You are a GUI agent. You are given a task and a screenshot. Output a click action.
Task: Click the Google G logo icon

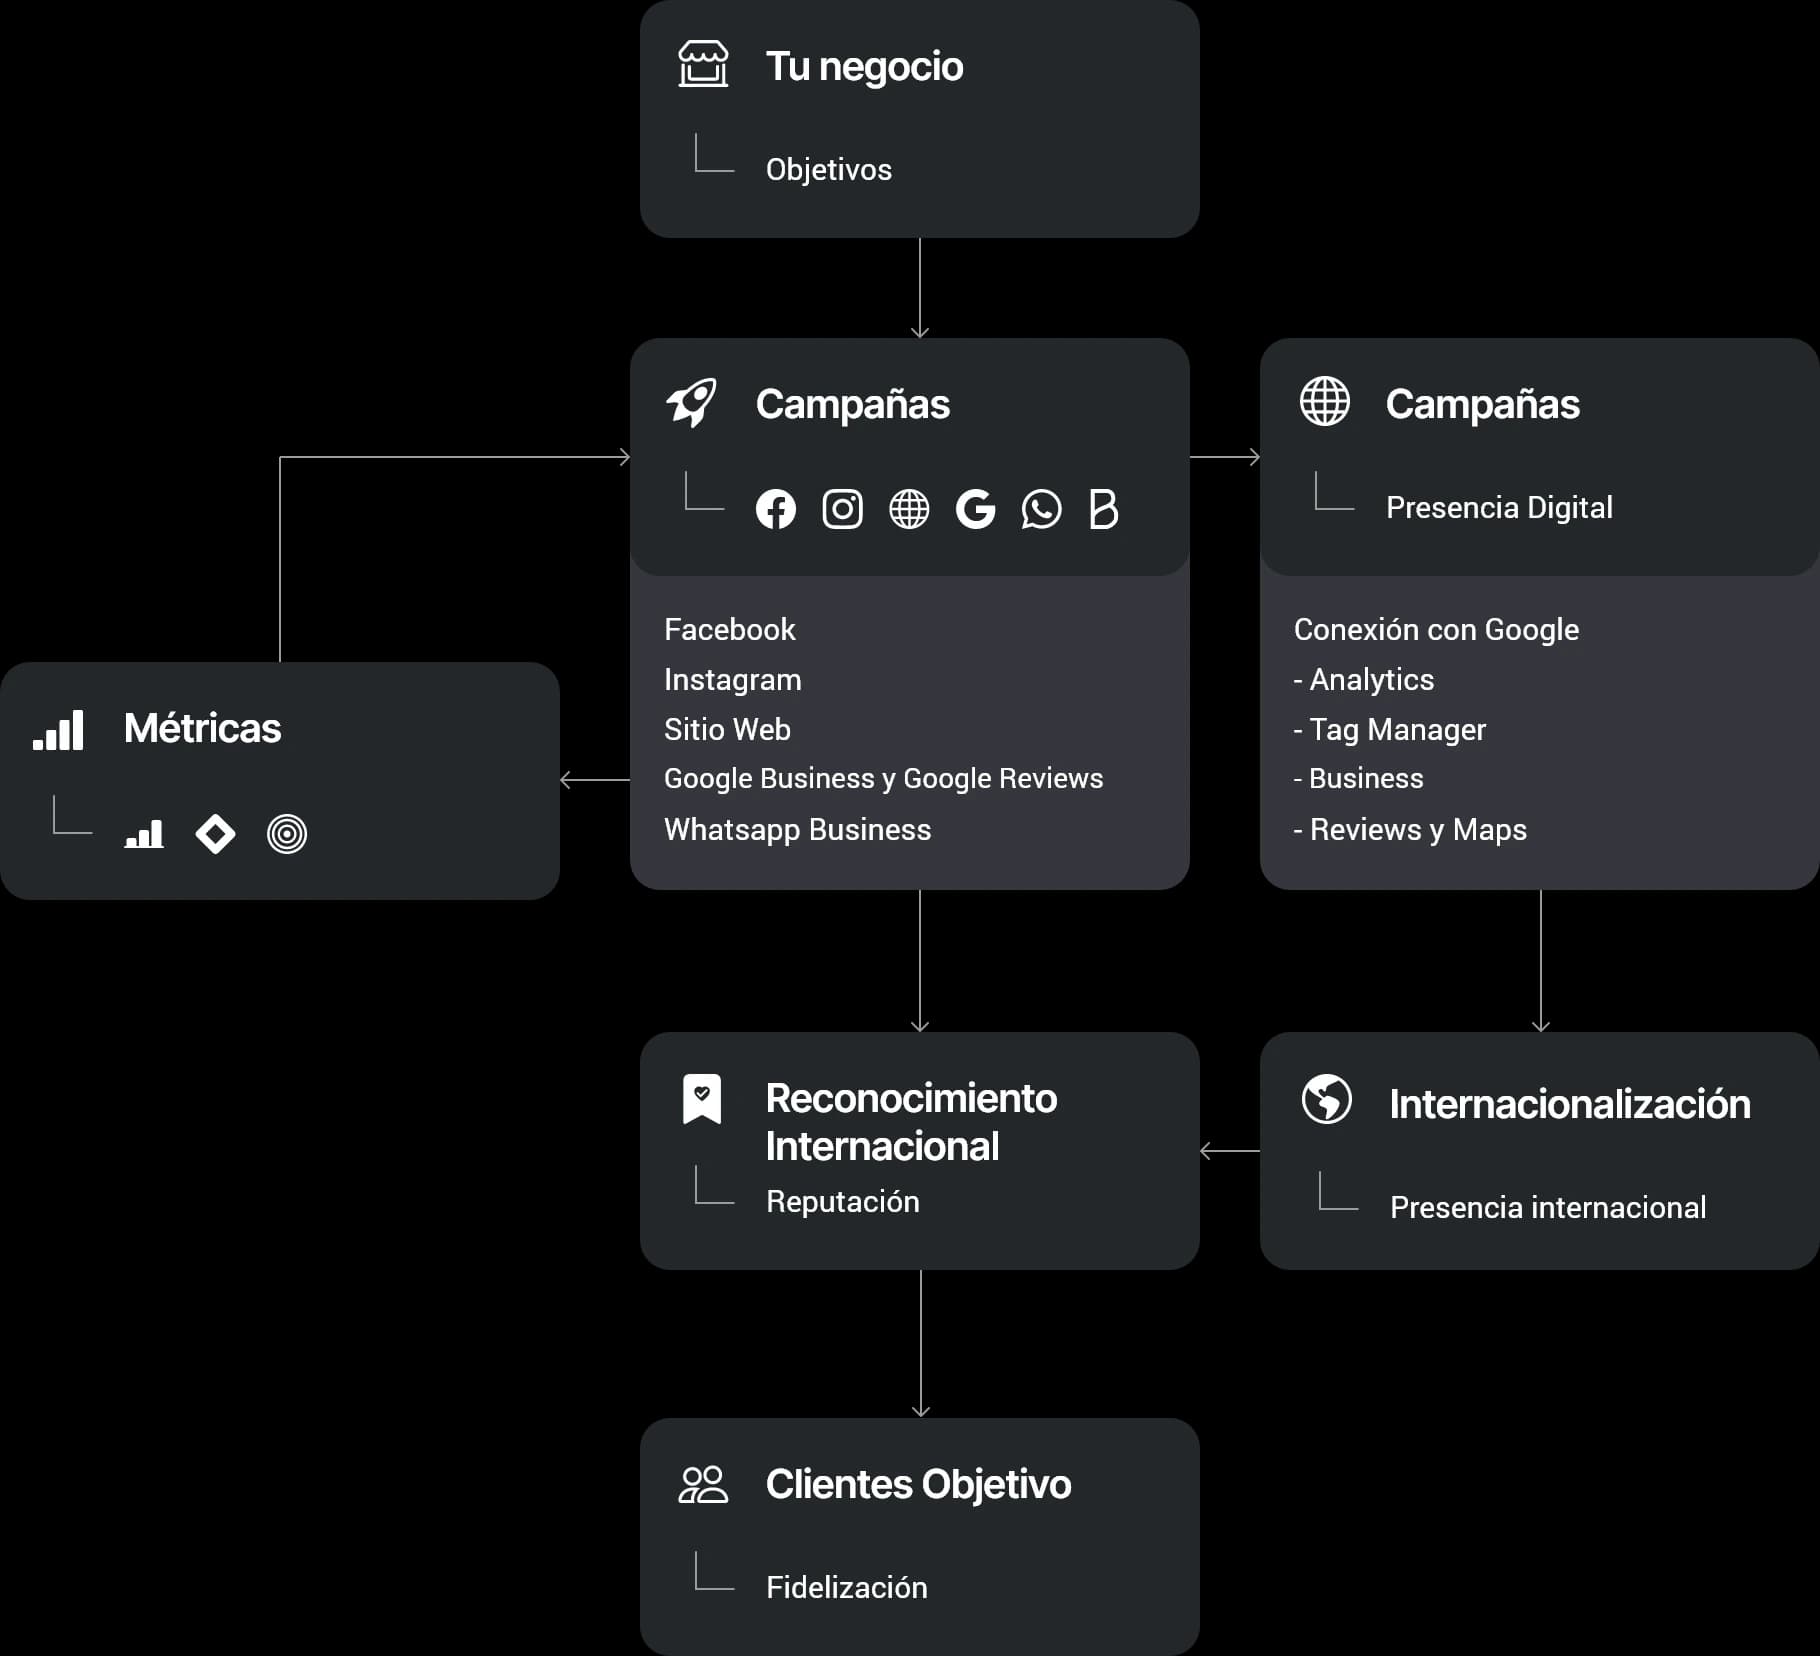975,509
